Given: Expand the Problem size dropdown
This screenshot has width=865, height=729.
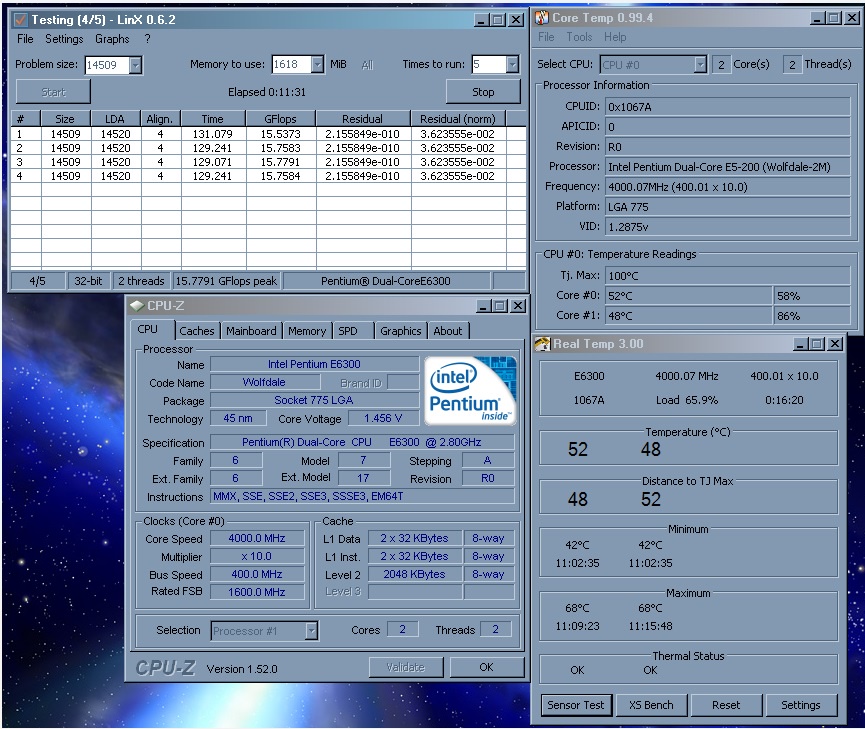Looking at the screenshot, I should [136, 65].
